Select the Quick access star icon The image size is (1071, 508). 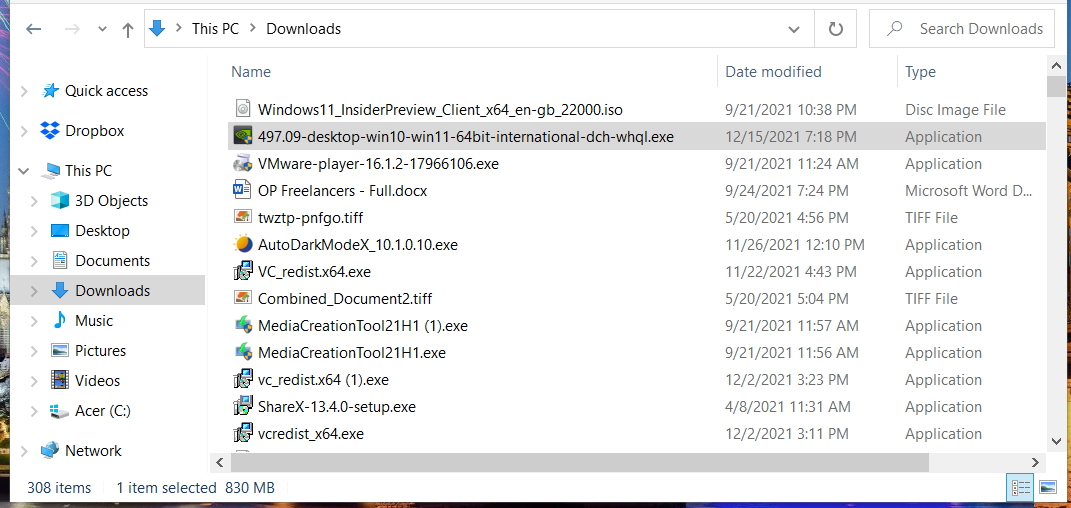click(50, 90)
